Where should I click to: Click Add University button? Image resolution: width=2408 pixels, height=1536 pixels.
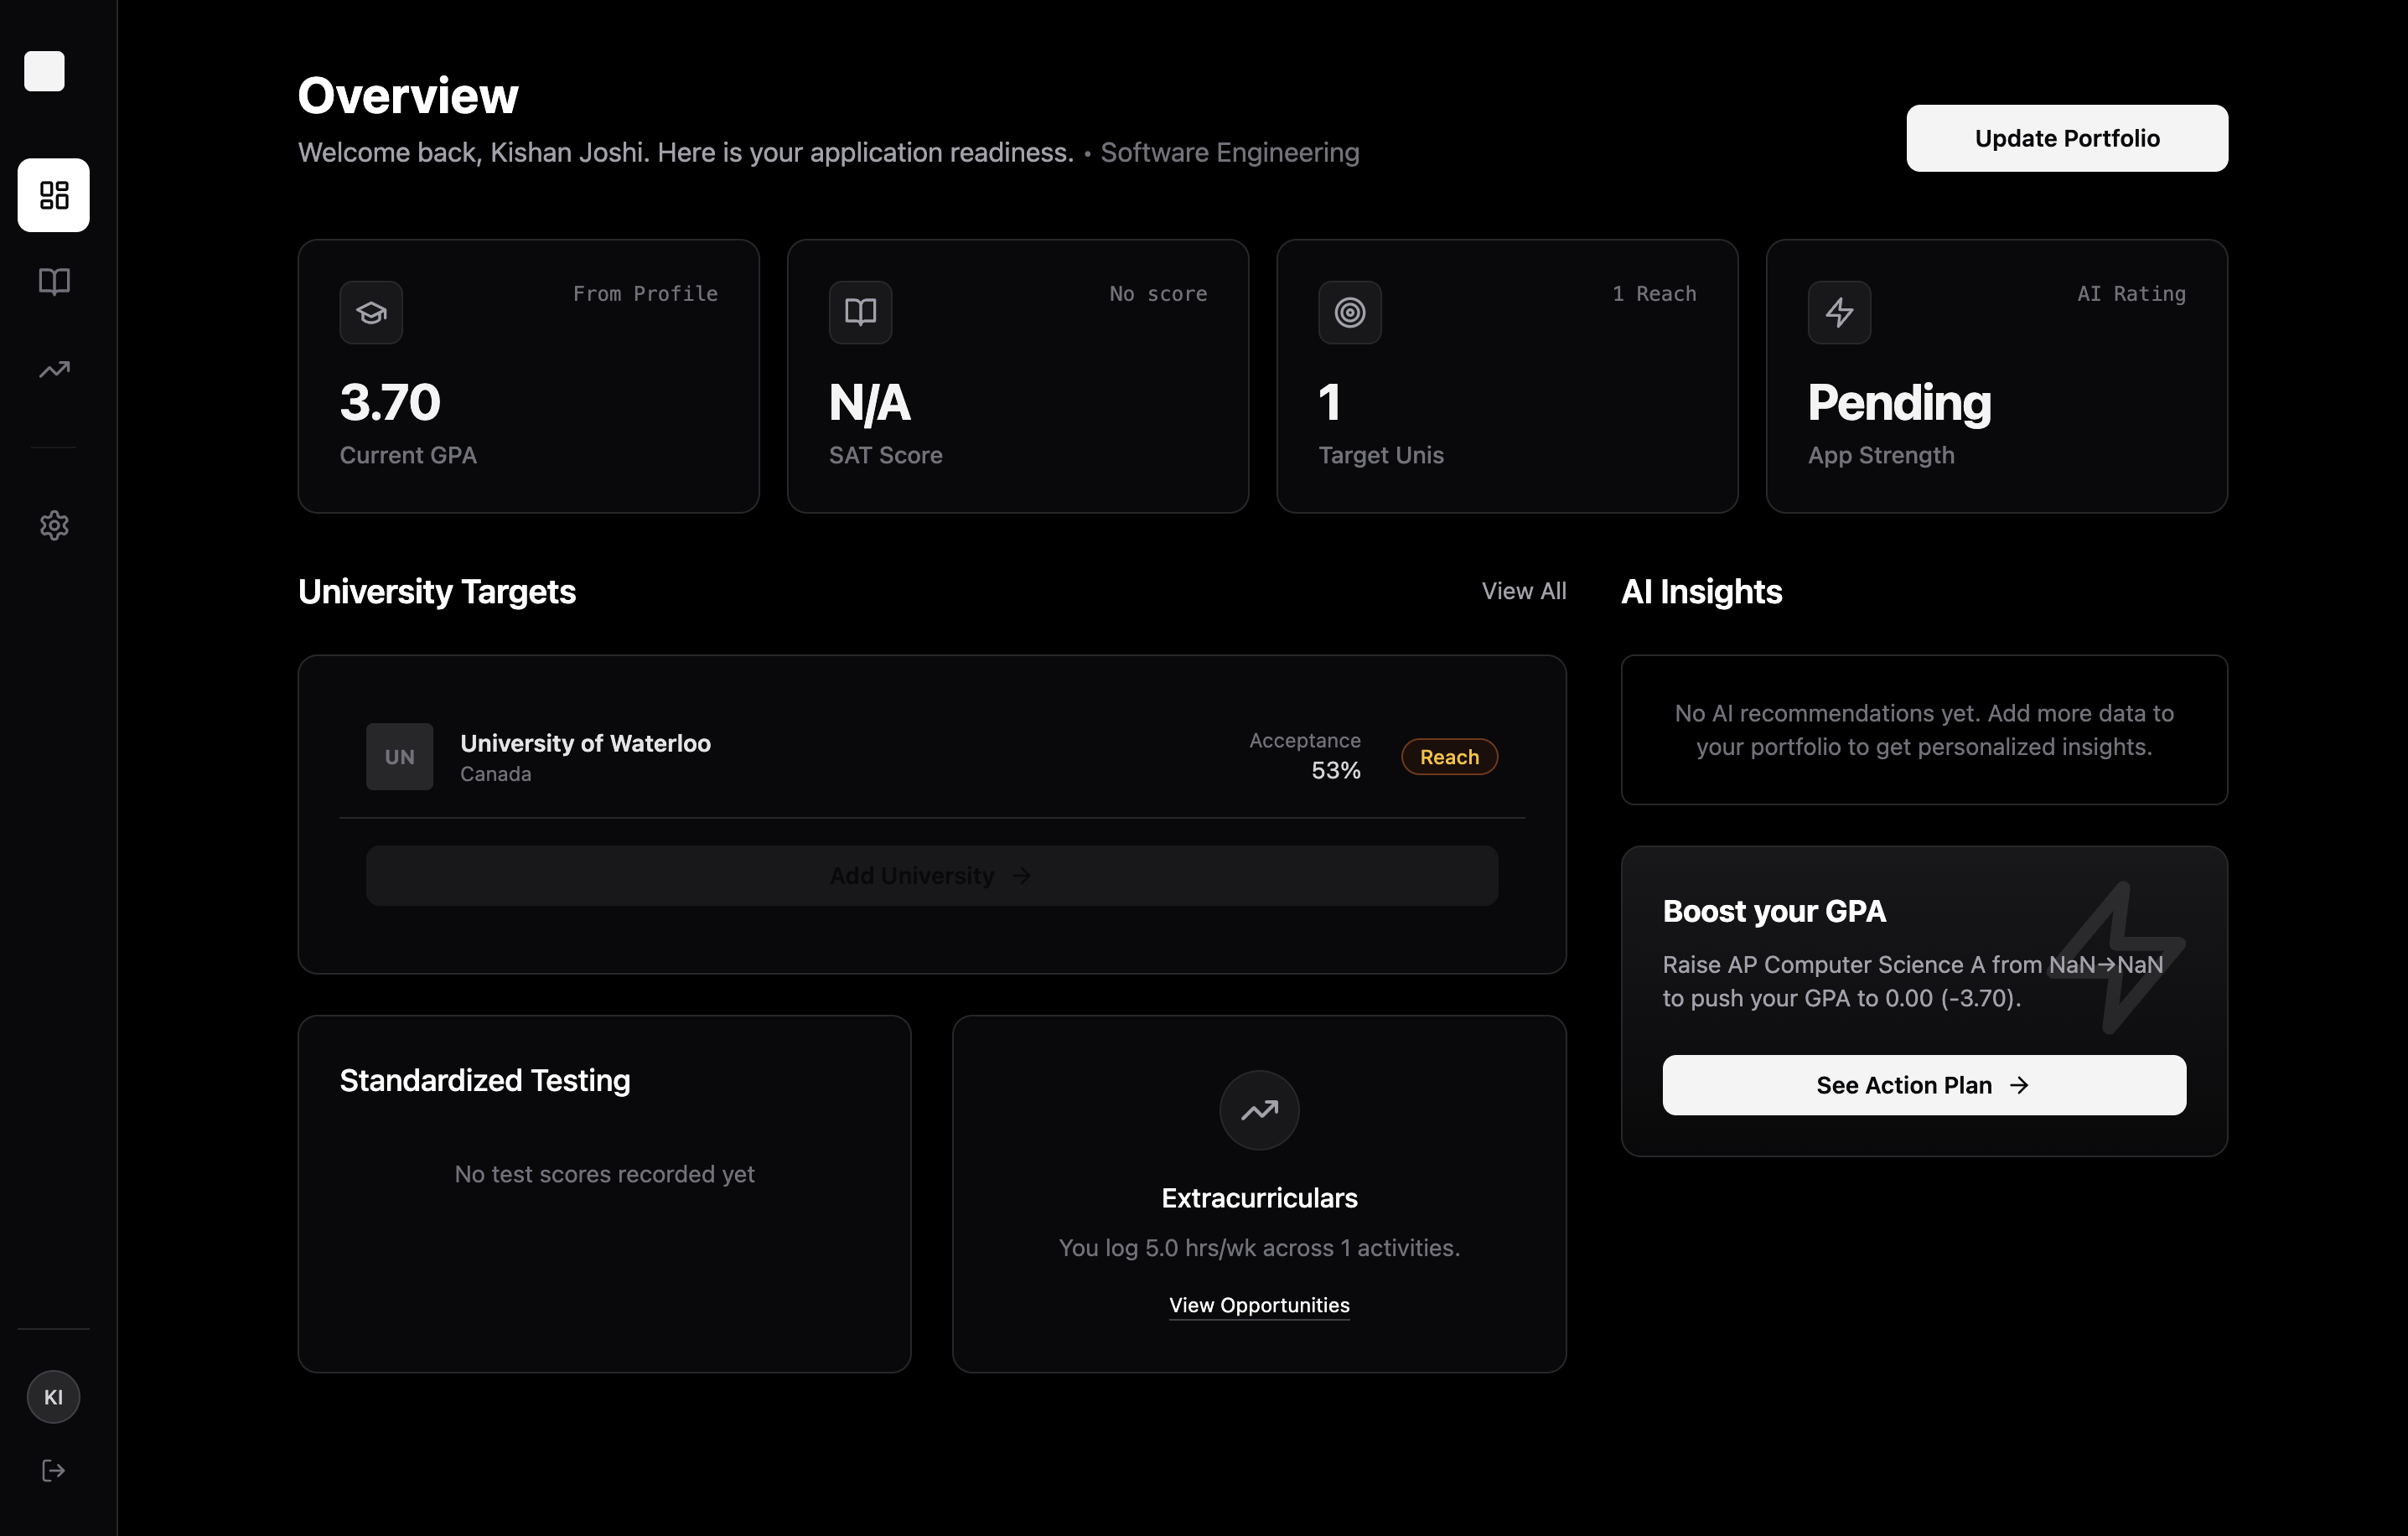pyautogui.click(x=931, y=876)
